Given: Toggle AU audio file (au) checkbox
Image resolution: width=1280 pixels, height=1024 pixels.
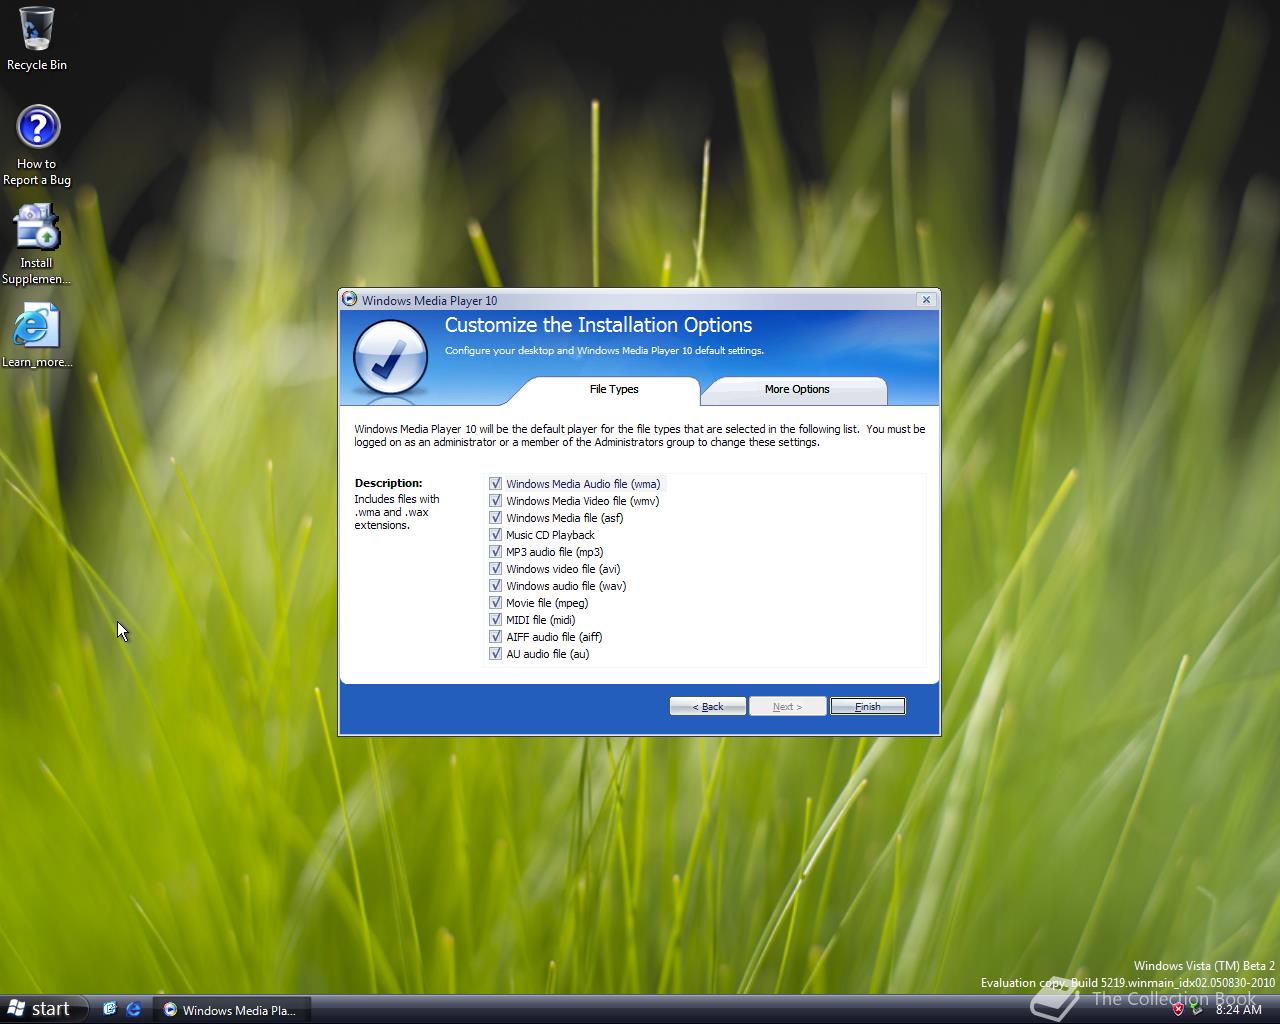Looking at the screenshot, I should [495, 654].
